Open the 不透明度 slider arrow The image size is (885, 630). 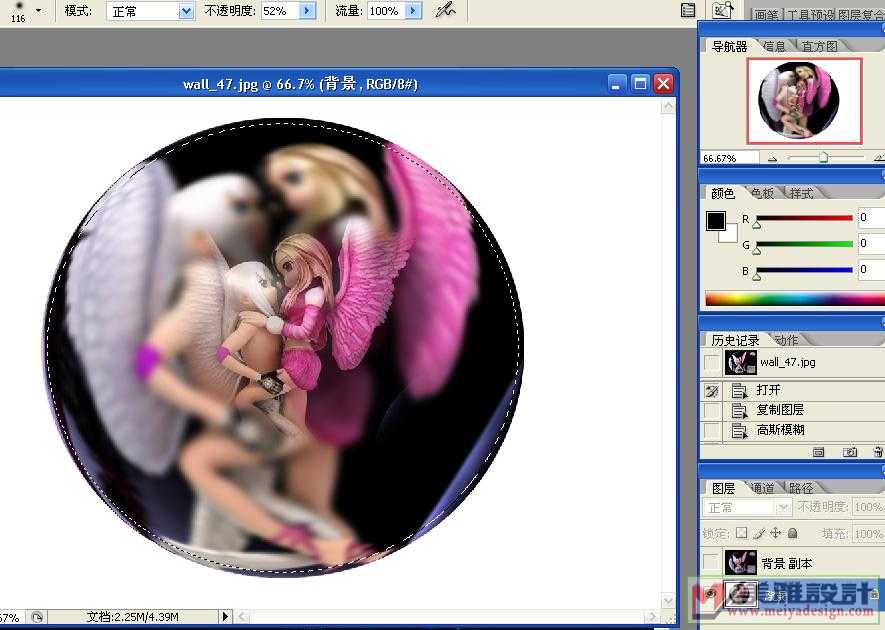[307, 11]
